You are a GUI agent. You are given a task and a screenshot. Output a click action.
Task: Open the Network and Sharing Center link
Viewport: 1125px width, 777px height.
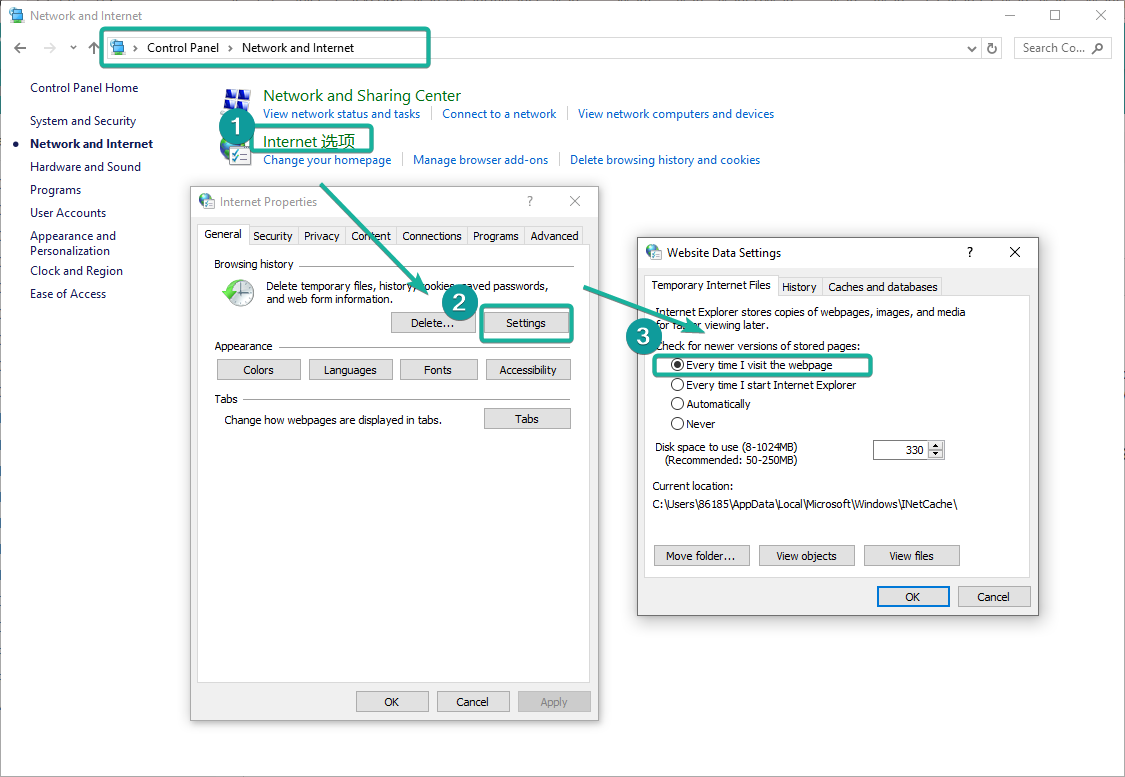362,95
